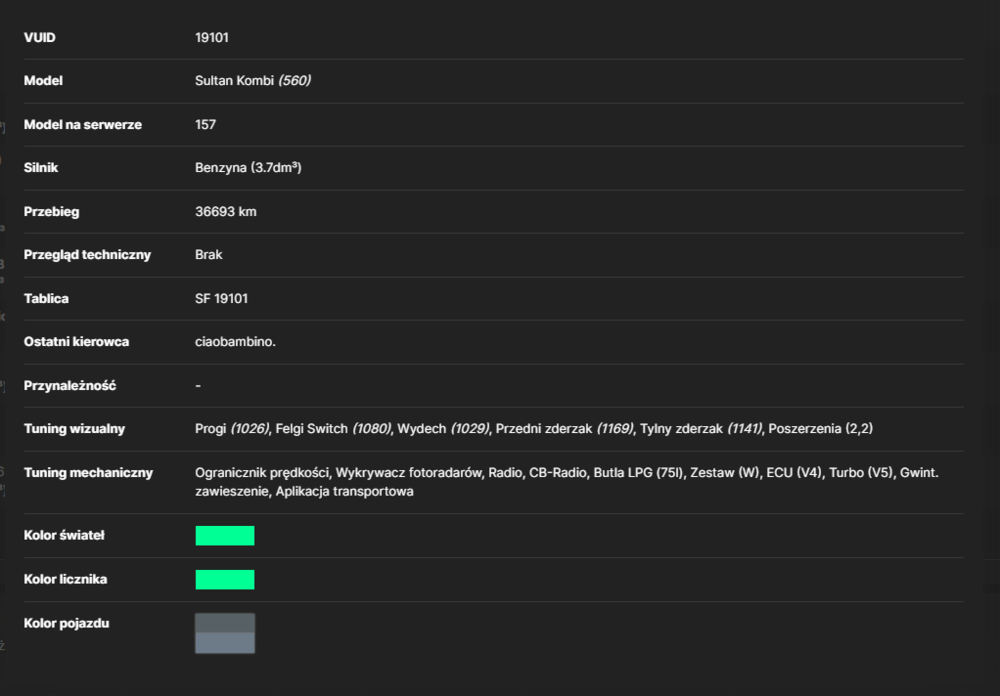
Task: Click Ogranicznik prędkości in mechanical tuning
Action: [x=262, y=473]
